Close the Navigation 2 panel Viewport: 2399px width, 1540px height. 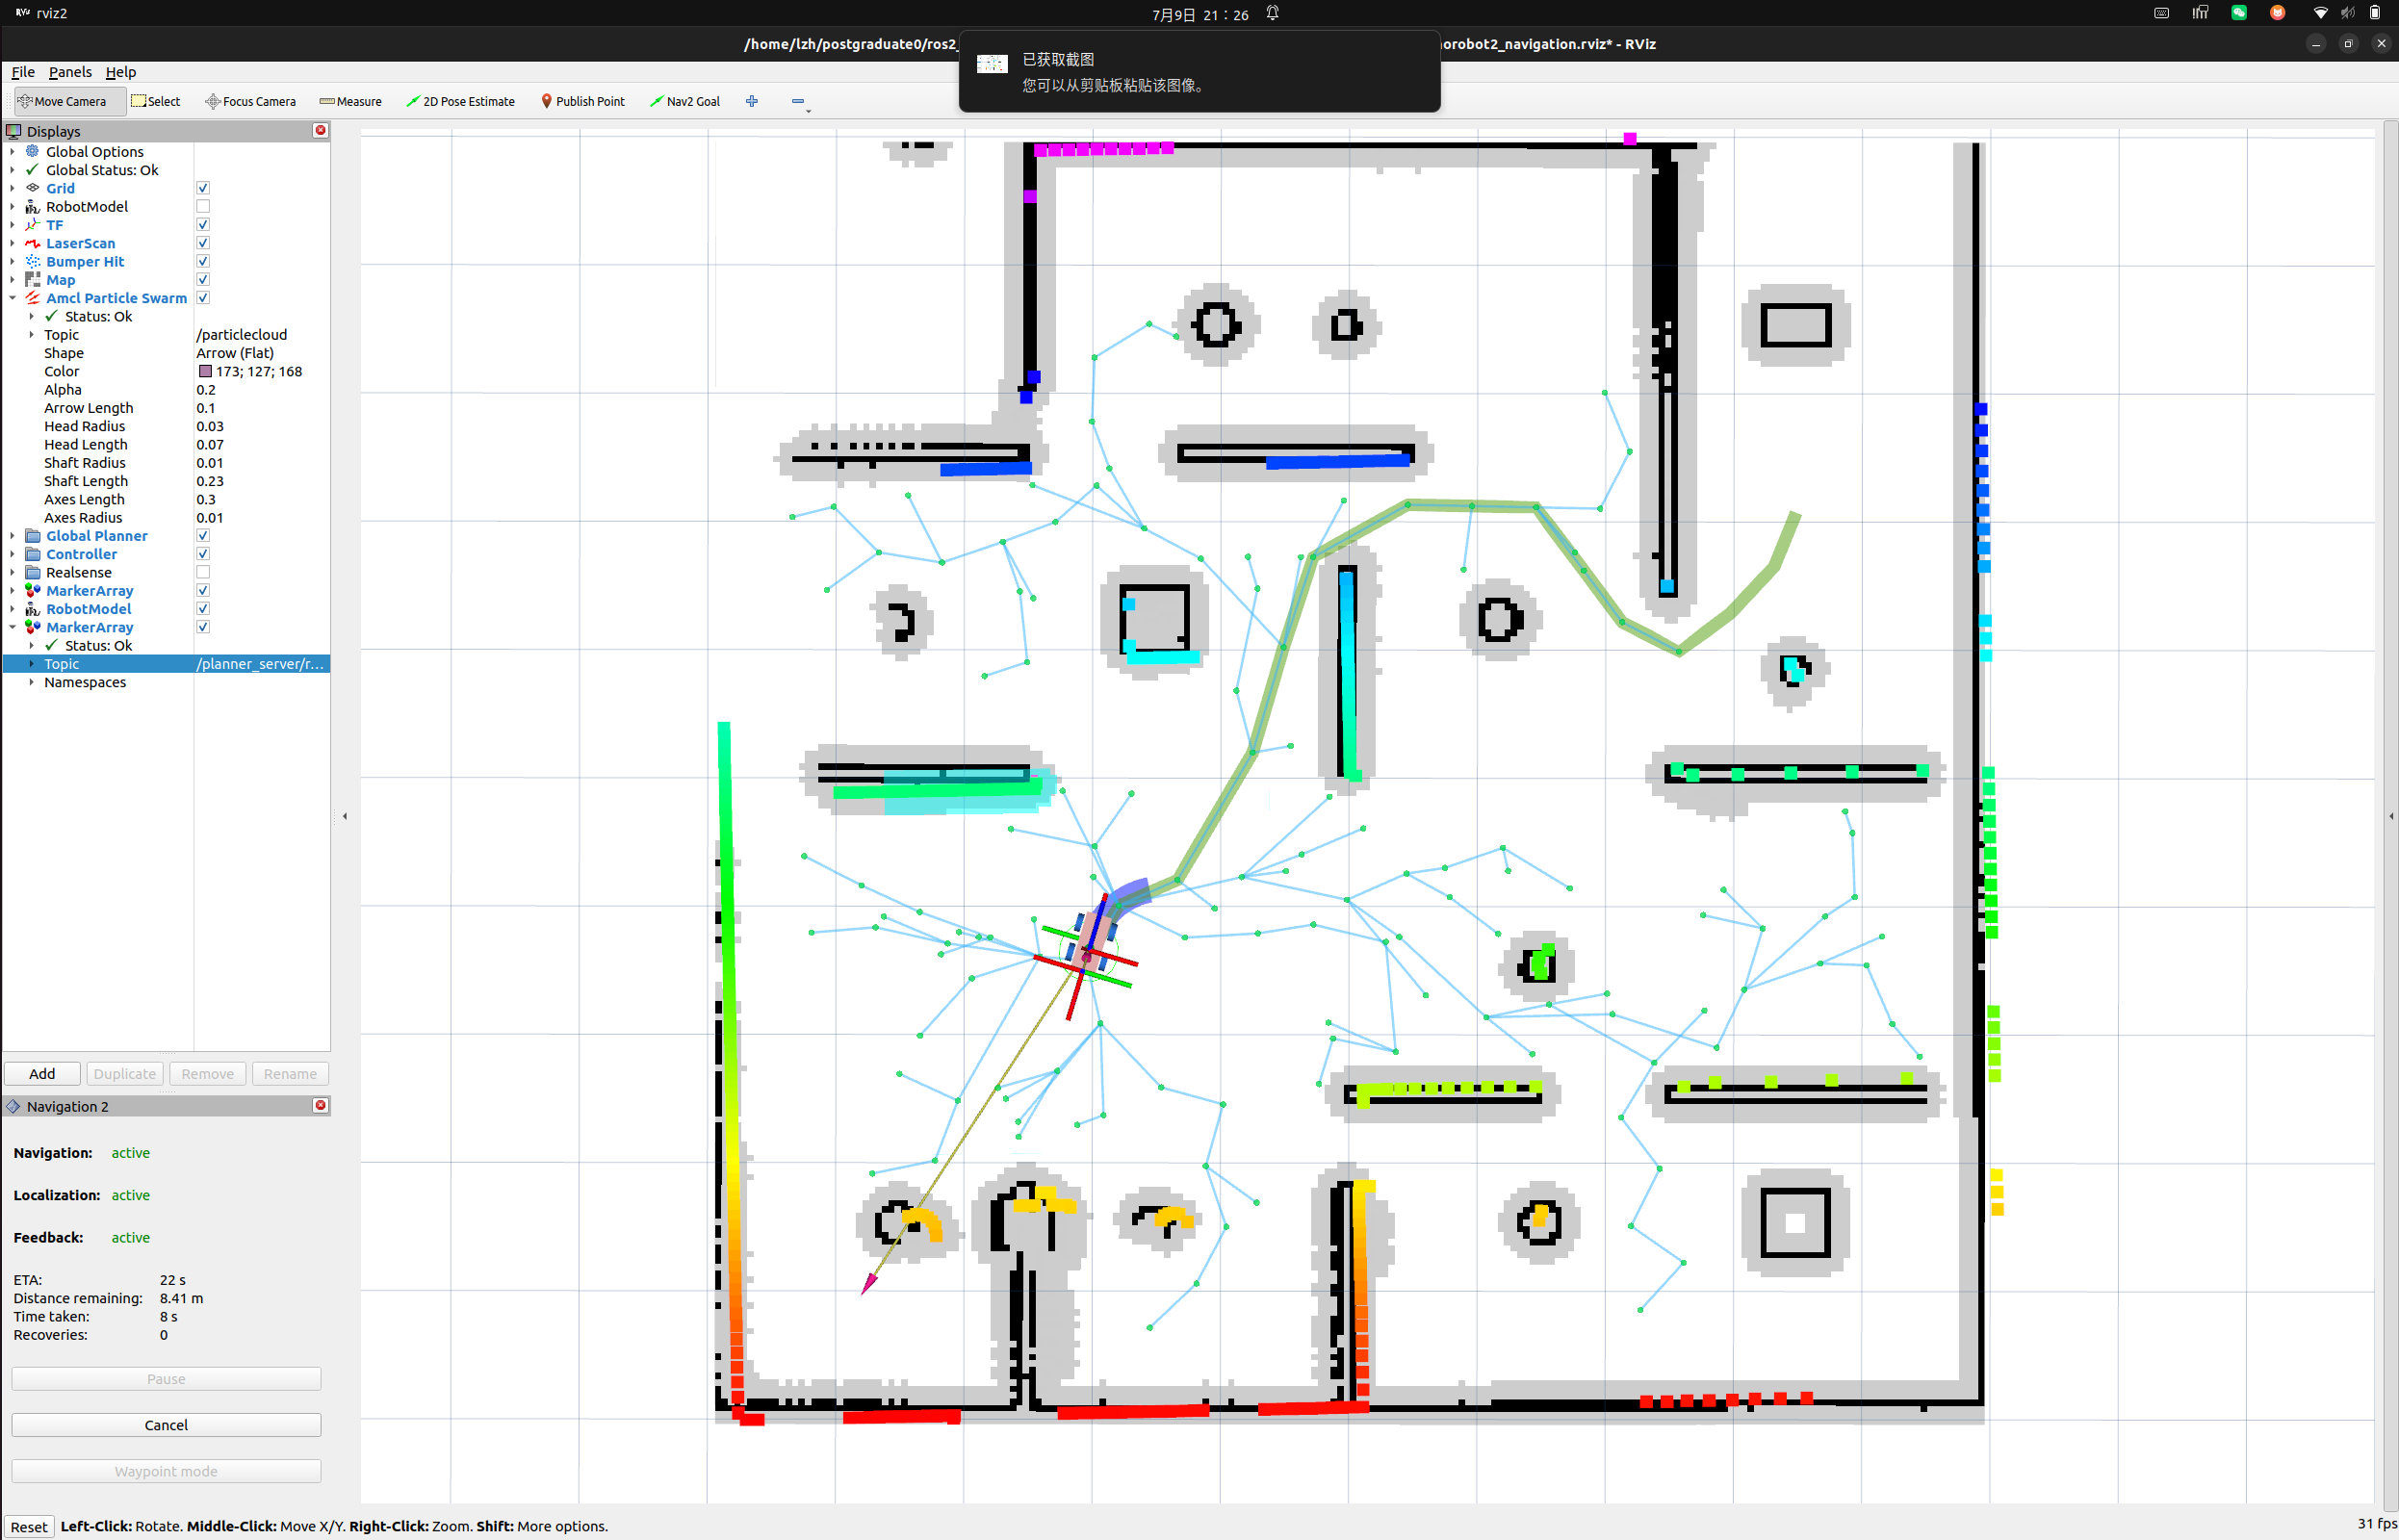pos(320,1105)
